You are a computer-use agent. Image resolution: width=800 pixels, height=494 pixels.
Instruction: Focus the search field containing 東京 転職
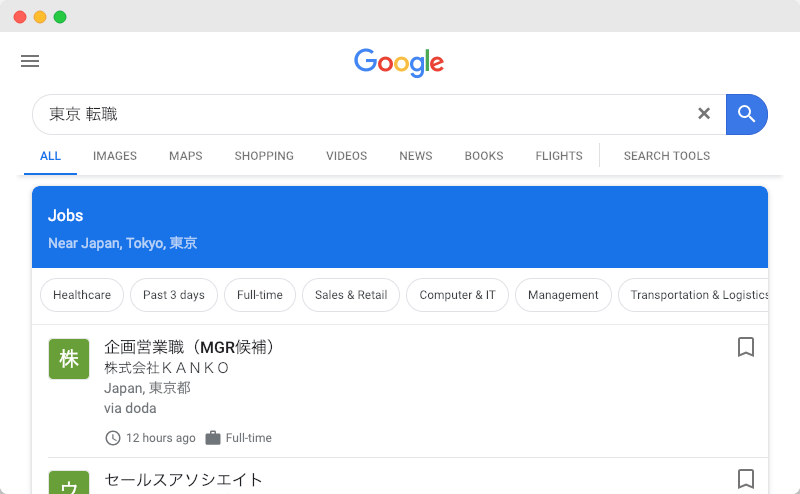click(379, 114)
